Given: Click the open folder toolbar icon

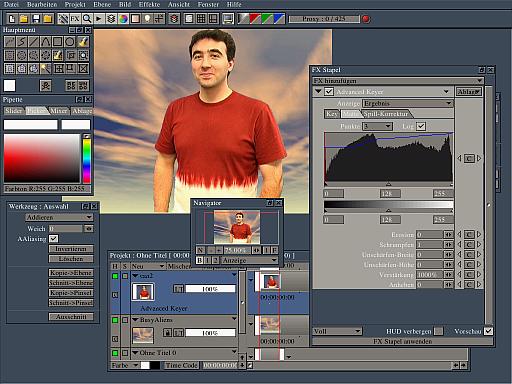Looking at the screenshot, I should click(x=24, y=19).
